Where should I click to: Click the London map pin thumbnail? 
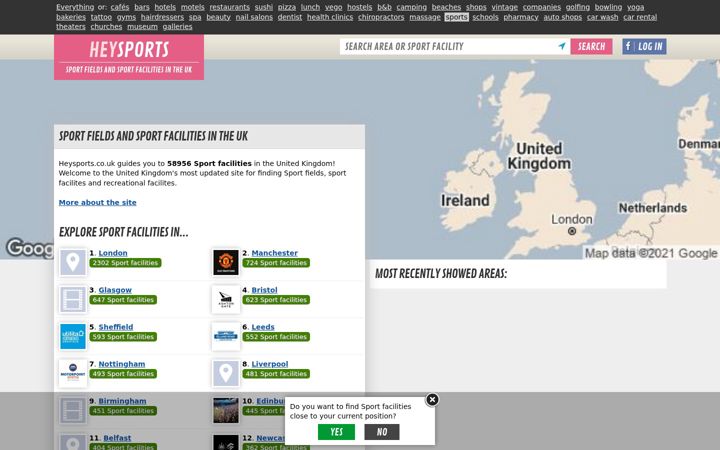73,262
